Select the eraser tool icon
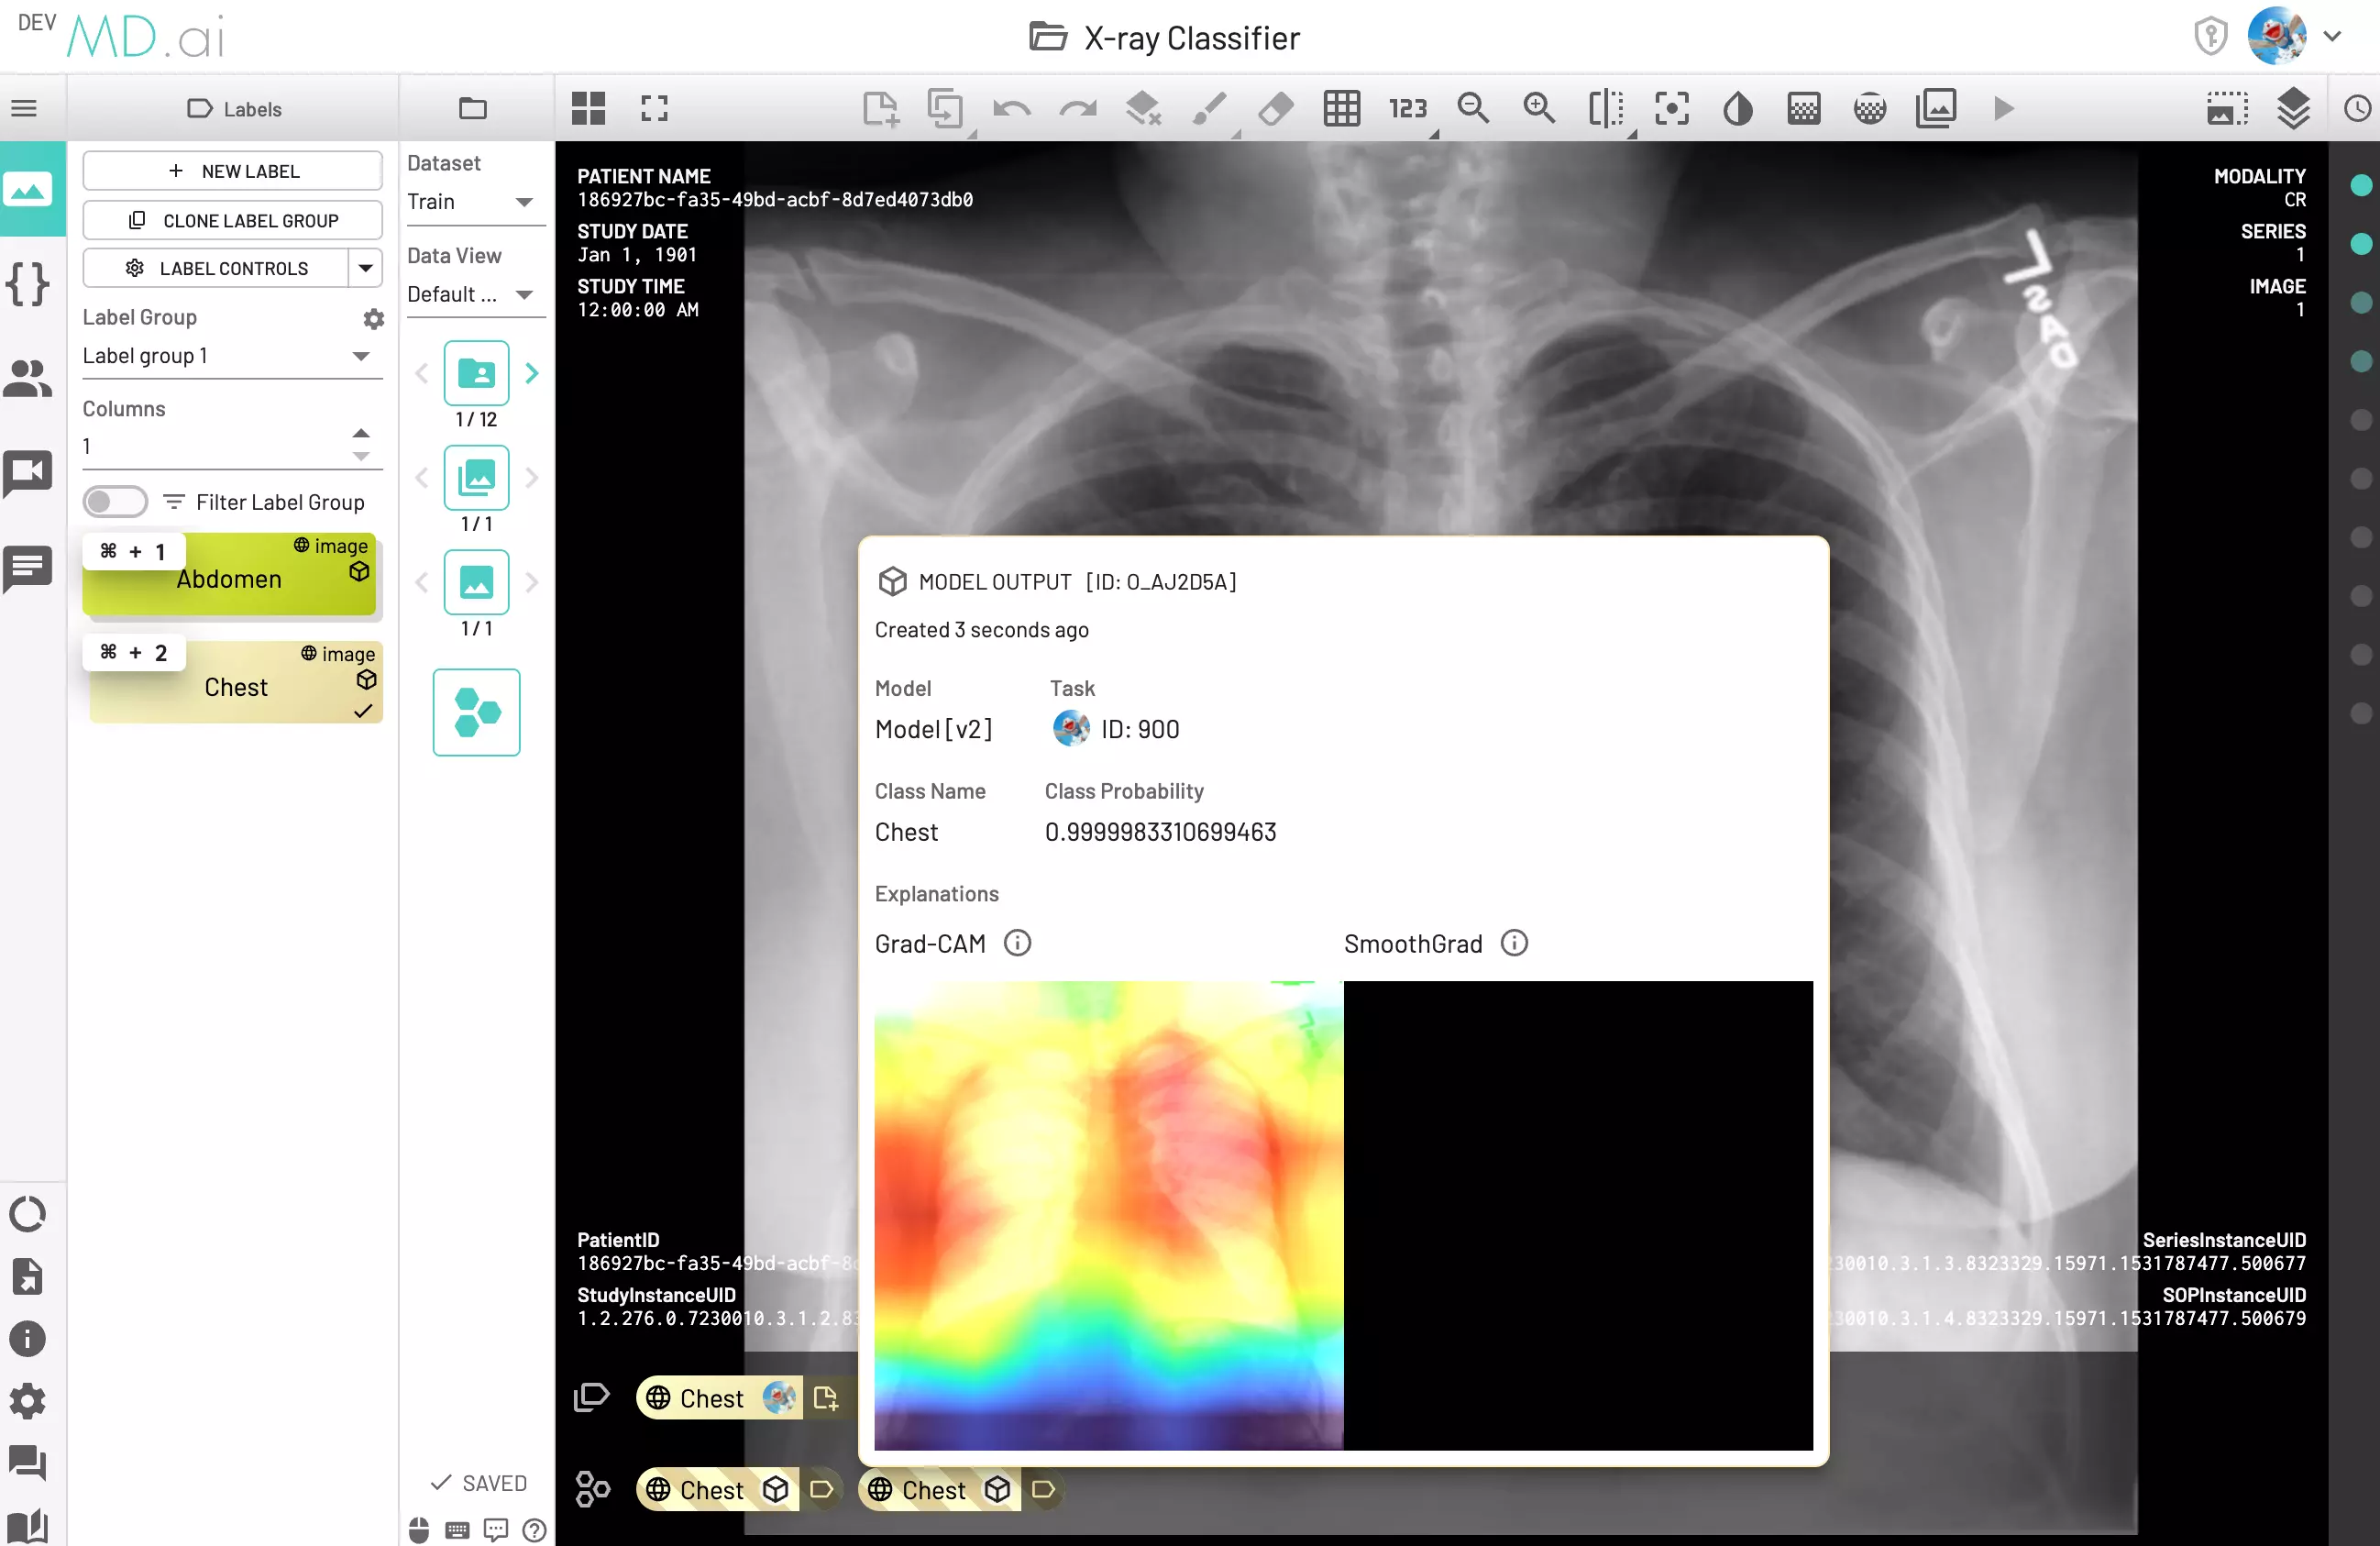 [1275, 108]
